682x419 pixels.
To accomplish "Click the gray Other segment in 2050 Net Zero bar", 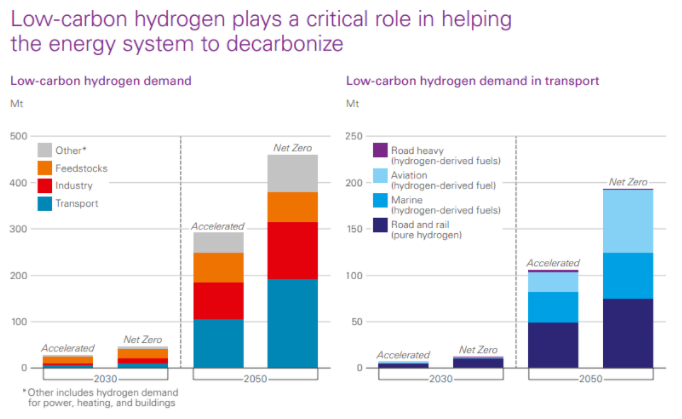I will (292, 173).
